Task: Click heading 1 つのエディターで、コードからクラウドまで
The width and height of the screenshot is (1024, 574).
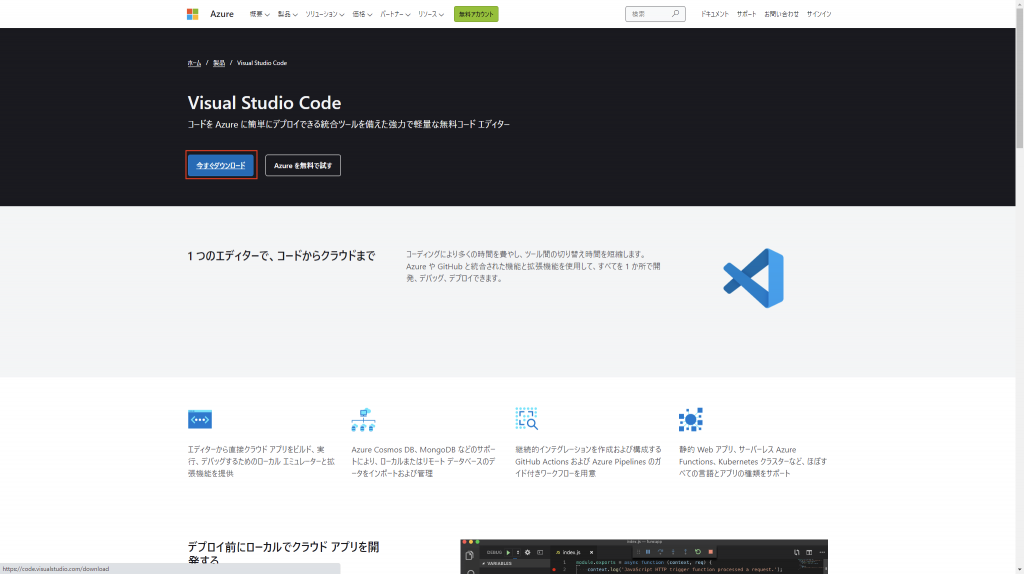Action: [281, 256]
